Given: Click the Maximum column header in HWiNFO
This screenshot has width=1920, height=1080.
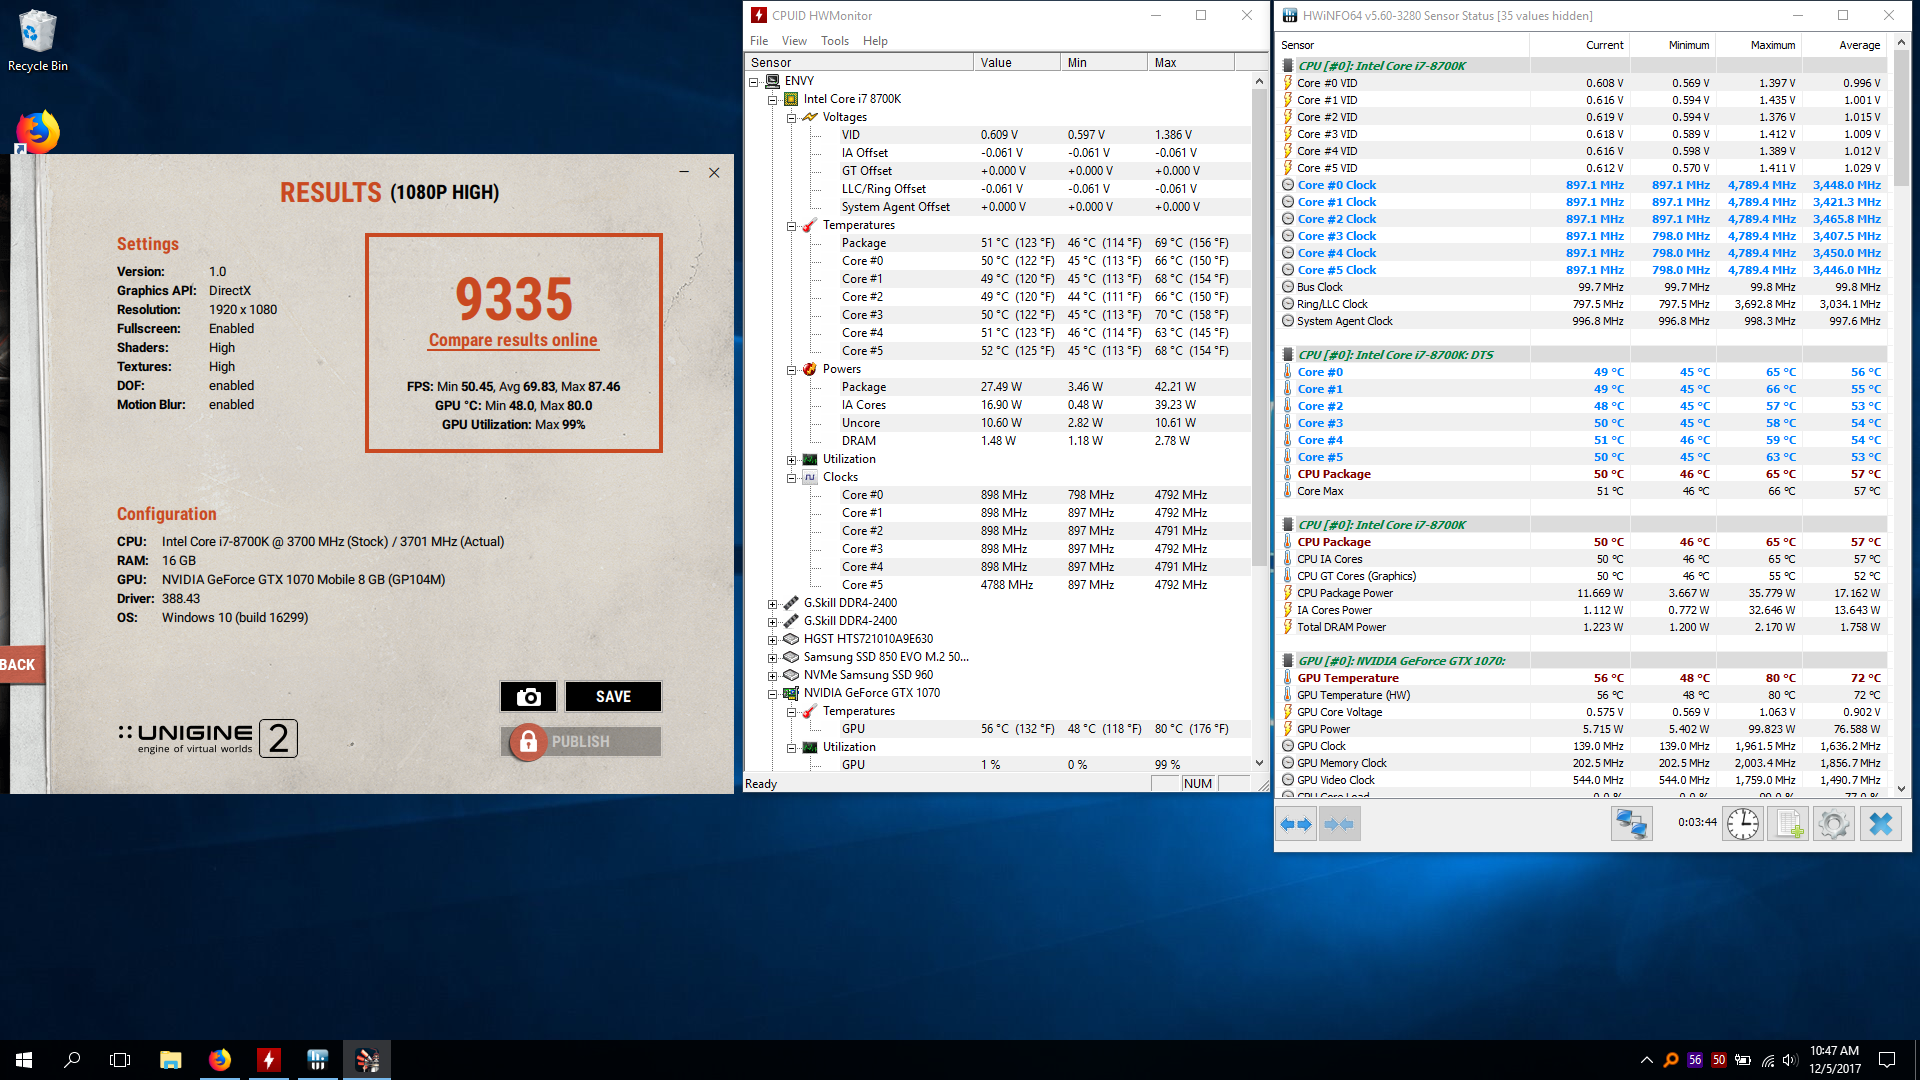Looking at the screenshot, I should click(1757, 45).
